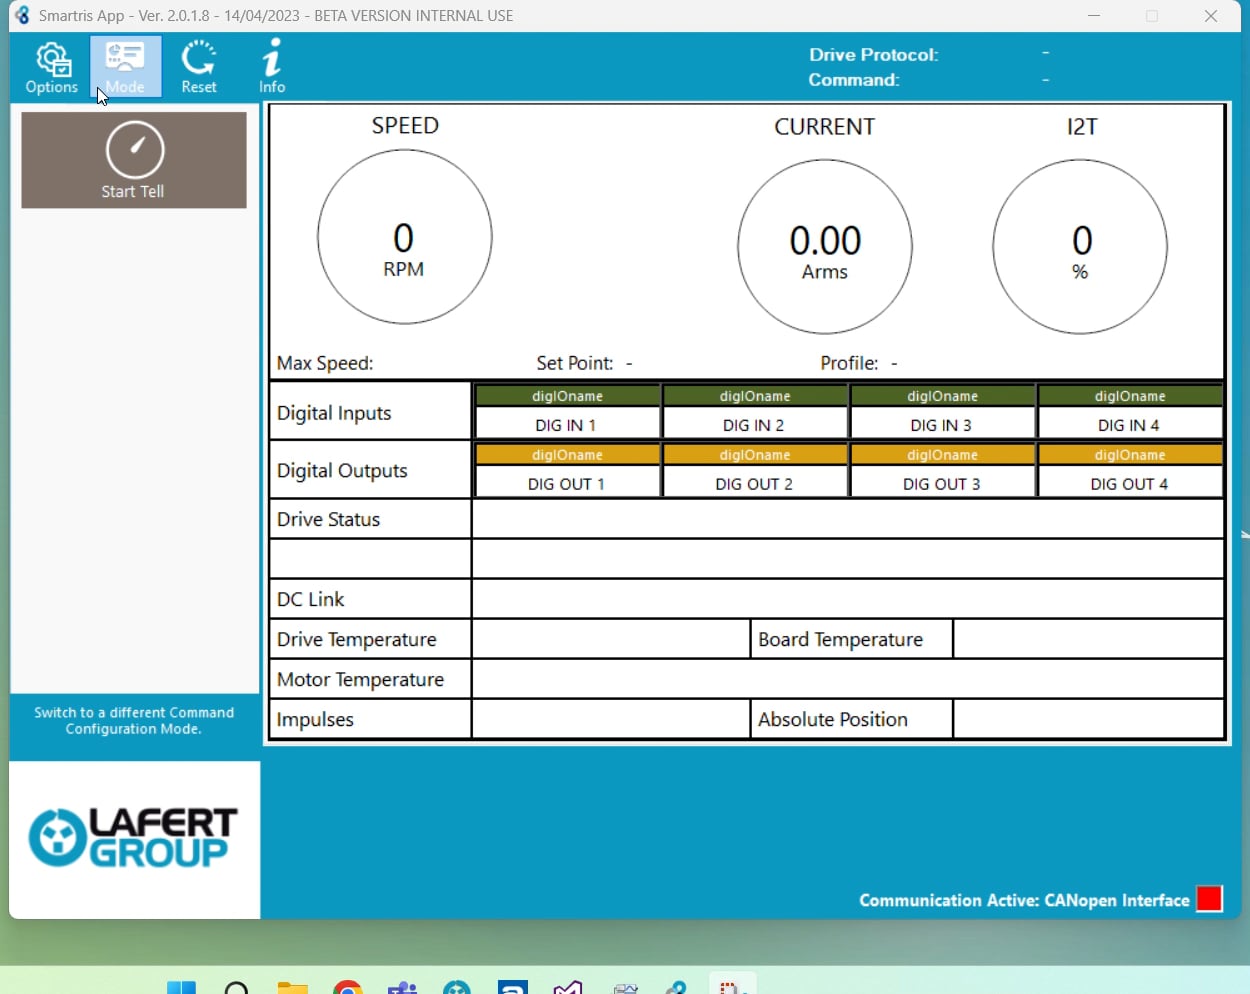Open the Info icon

[x=272, y=67]
